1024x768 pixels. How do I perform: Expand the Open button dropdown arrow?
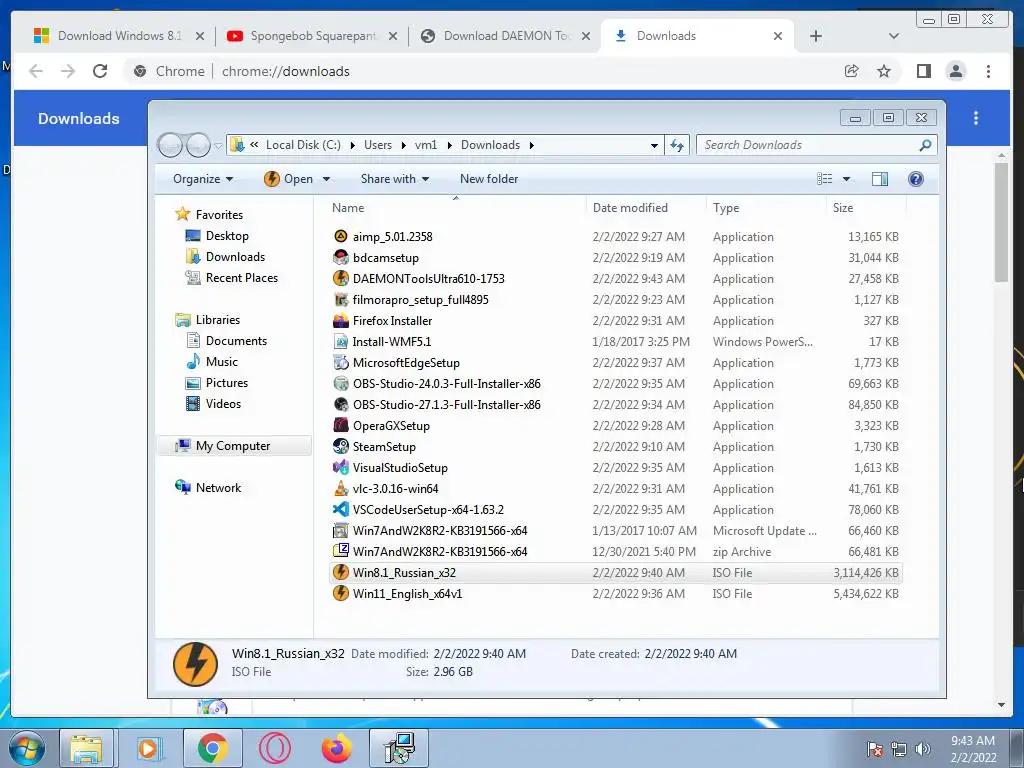point(326,179)
